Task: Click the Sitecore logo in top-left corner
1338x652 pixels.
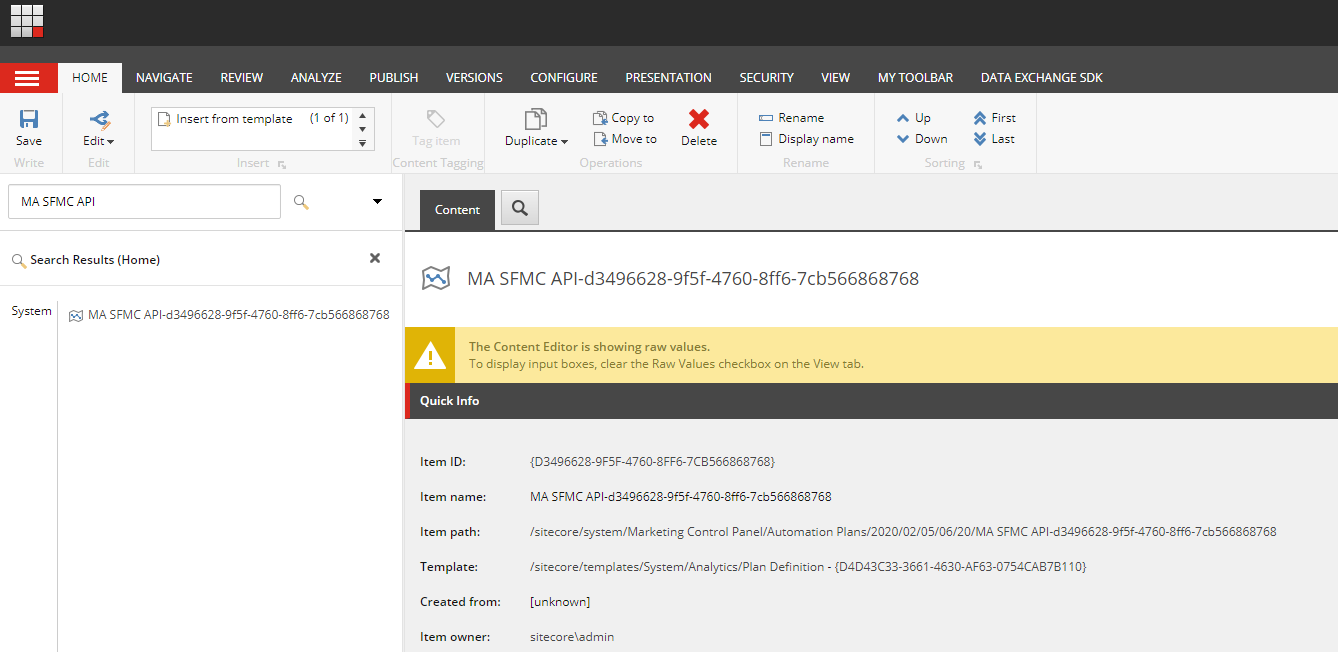Action: [x=26, y=20]
